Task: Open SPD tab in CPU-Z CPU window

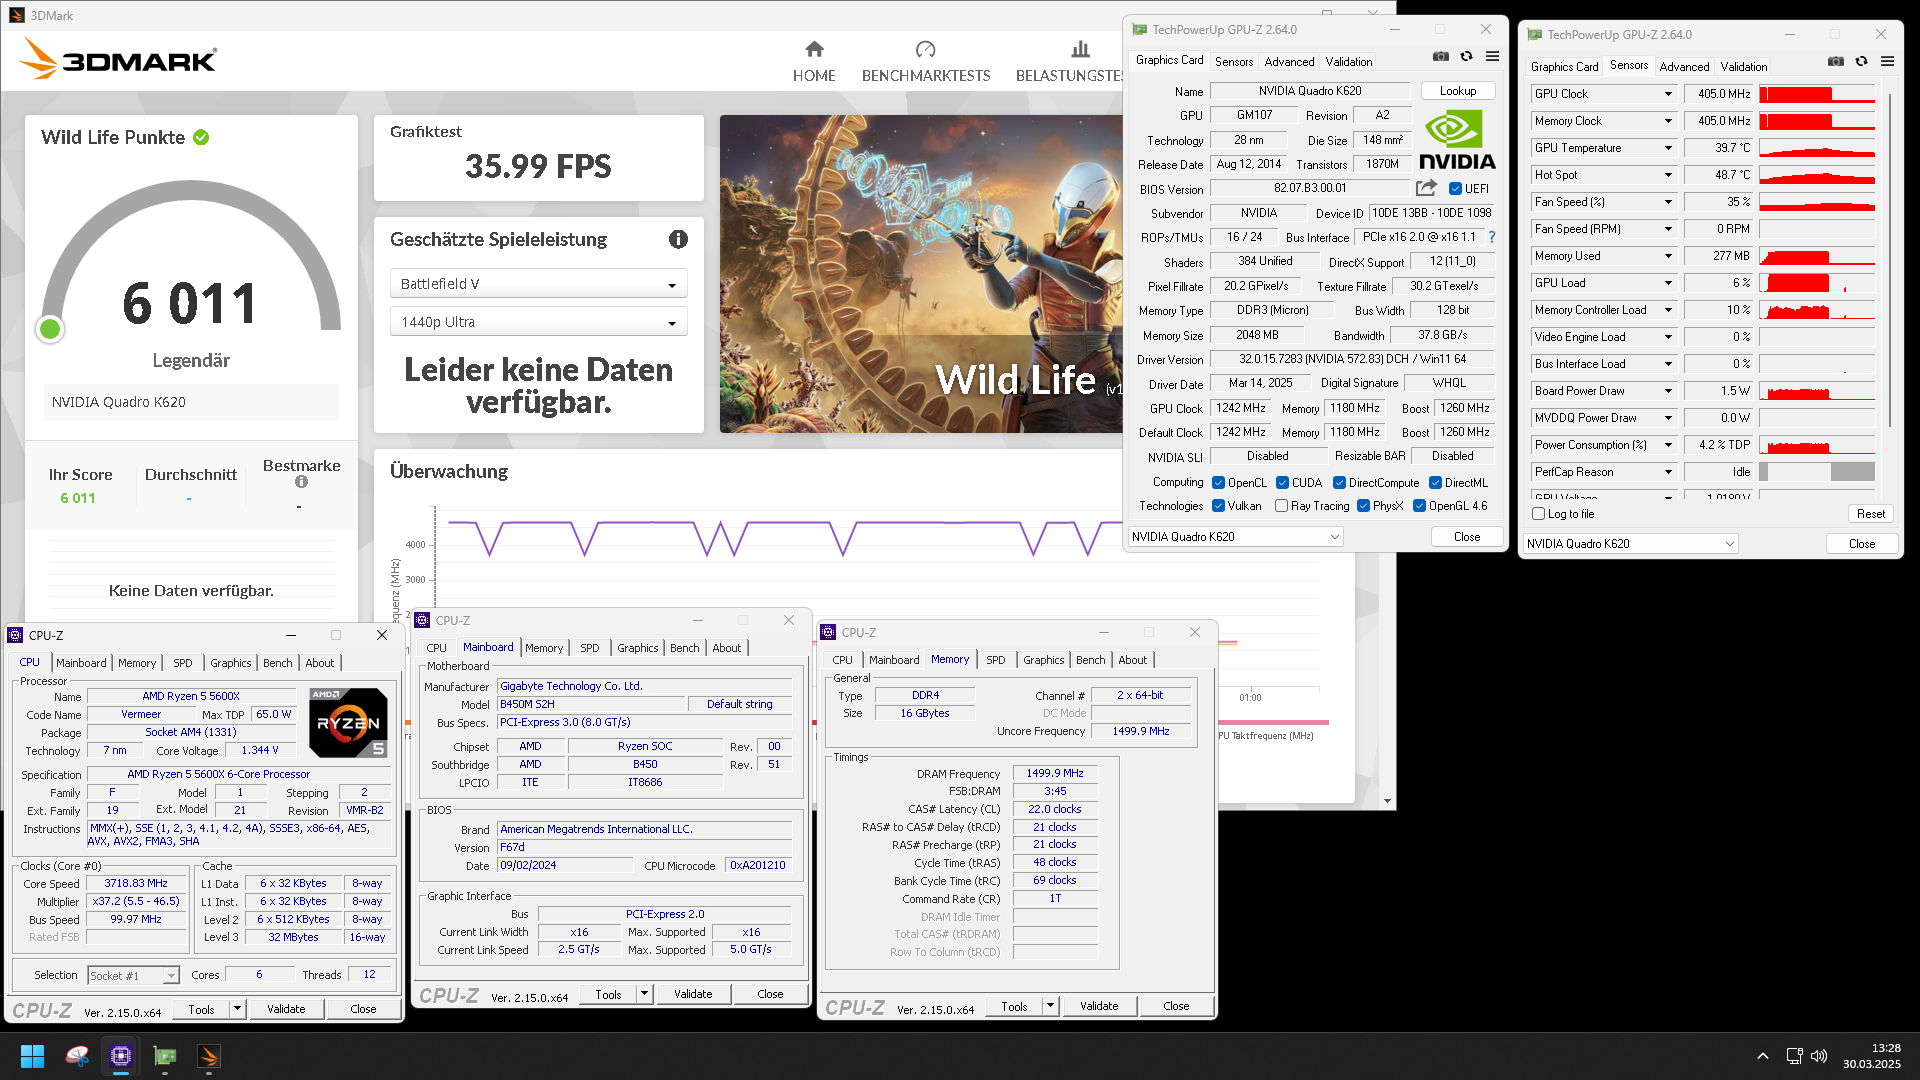Action: tap(183, 663)
